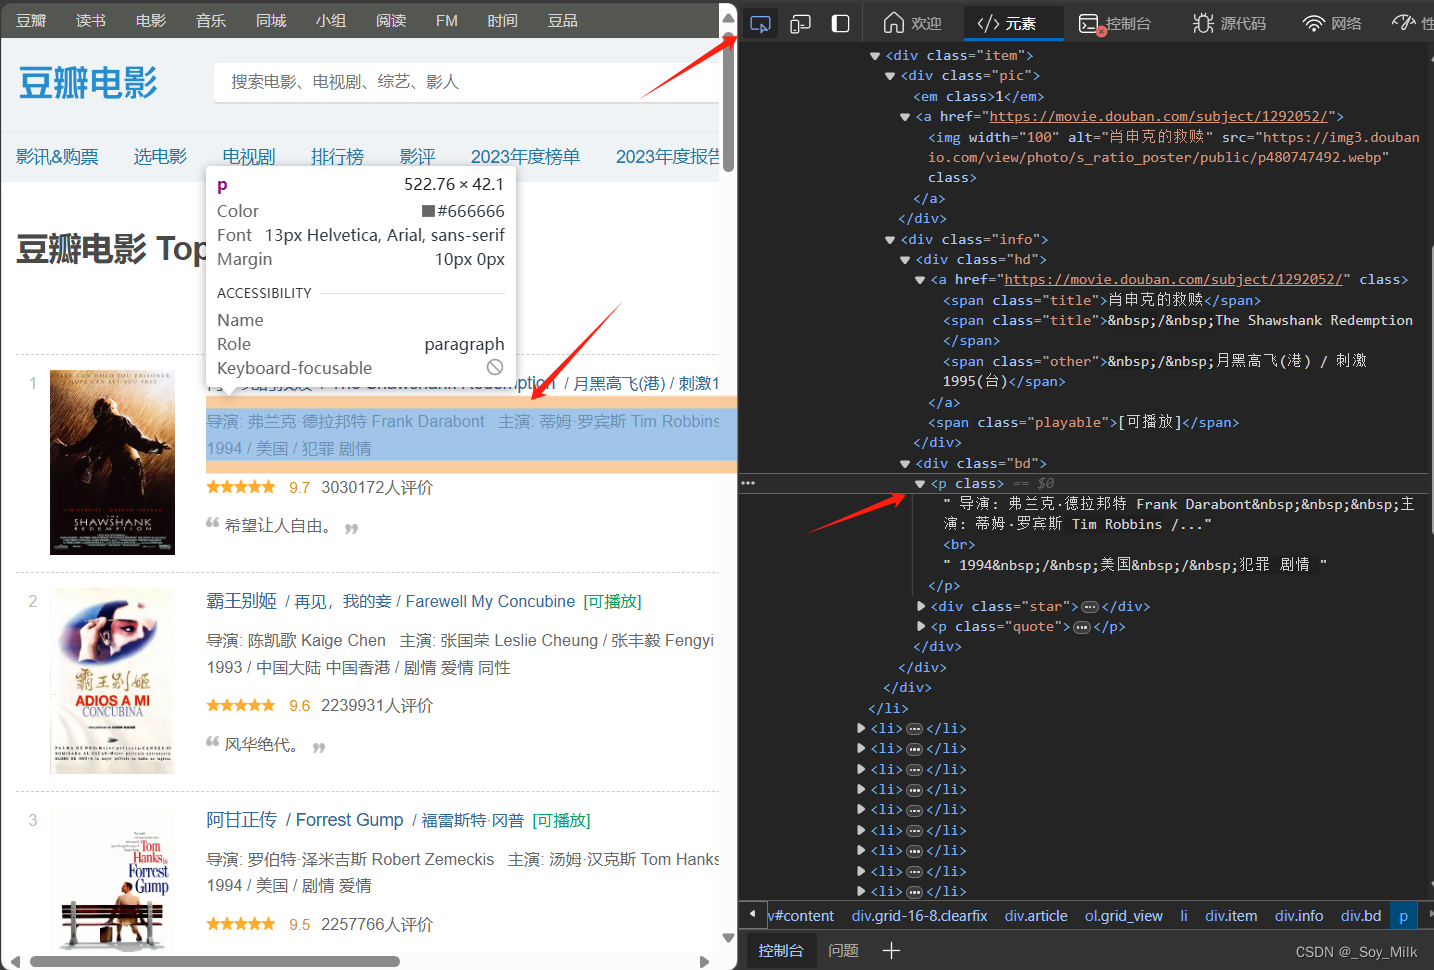This screenshot has width=1434, height=970.
Task: Select the span class="playable" line
Action: tap(1083, 422)
